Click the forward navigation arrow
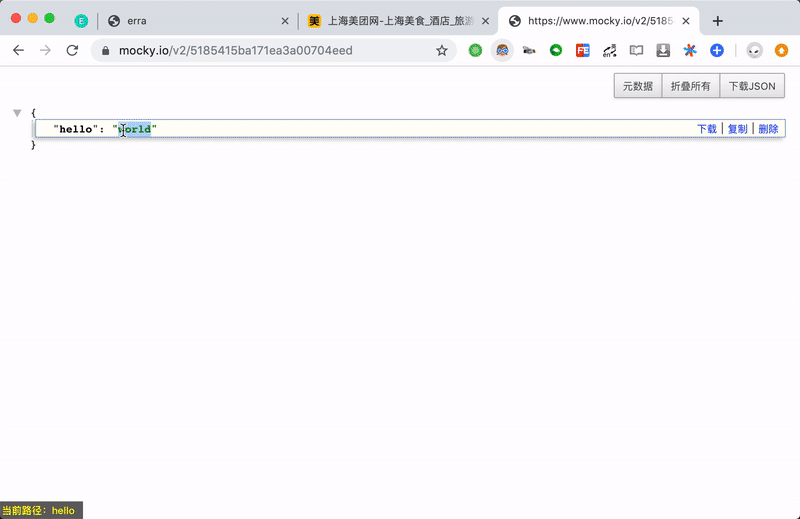Screen dimensions: 800x519 pyautogui.click(x=45, y=50)
